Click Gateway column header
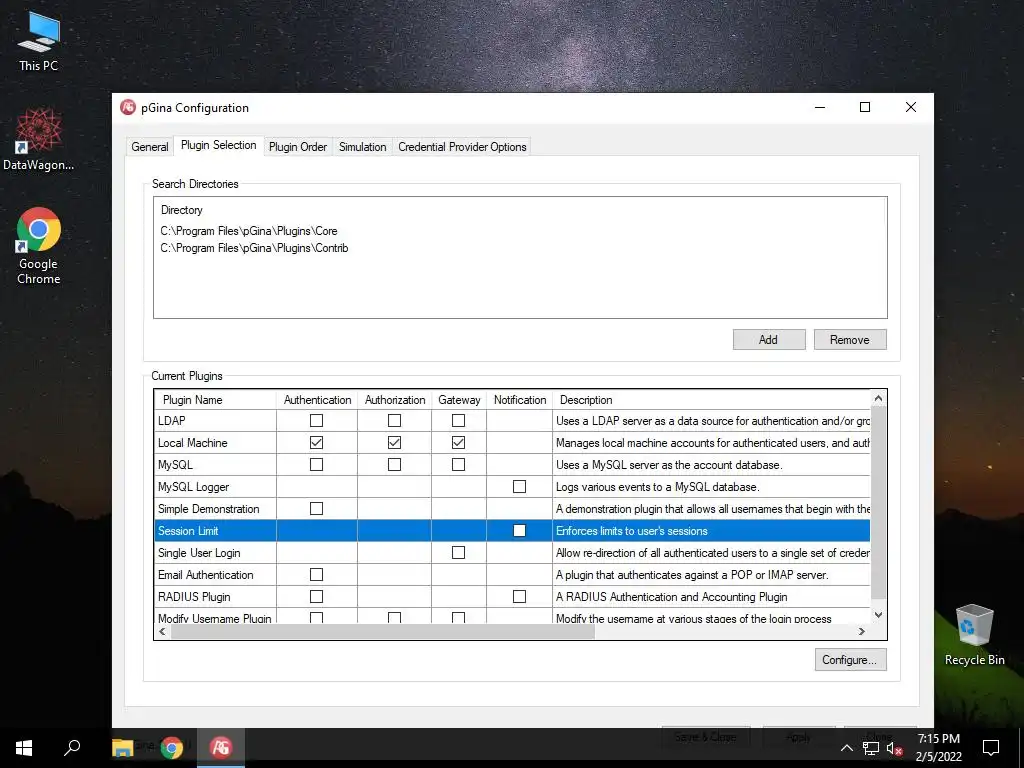Viewport: 1024px width, 768px height. 459,400
